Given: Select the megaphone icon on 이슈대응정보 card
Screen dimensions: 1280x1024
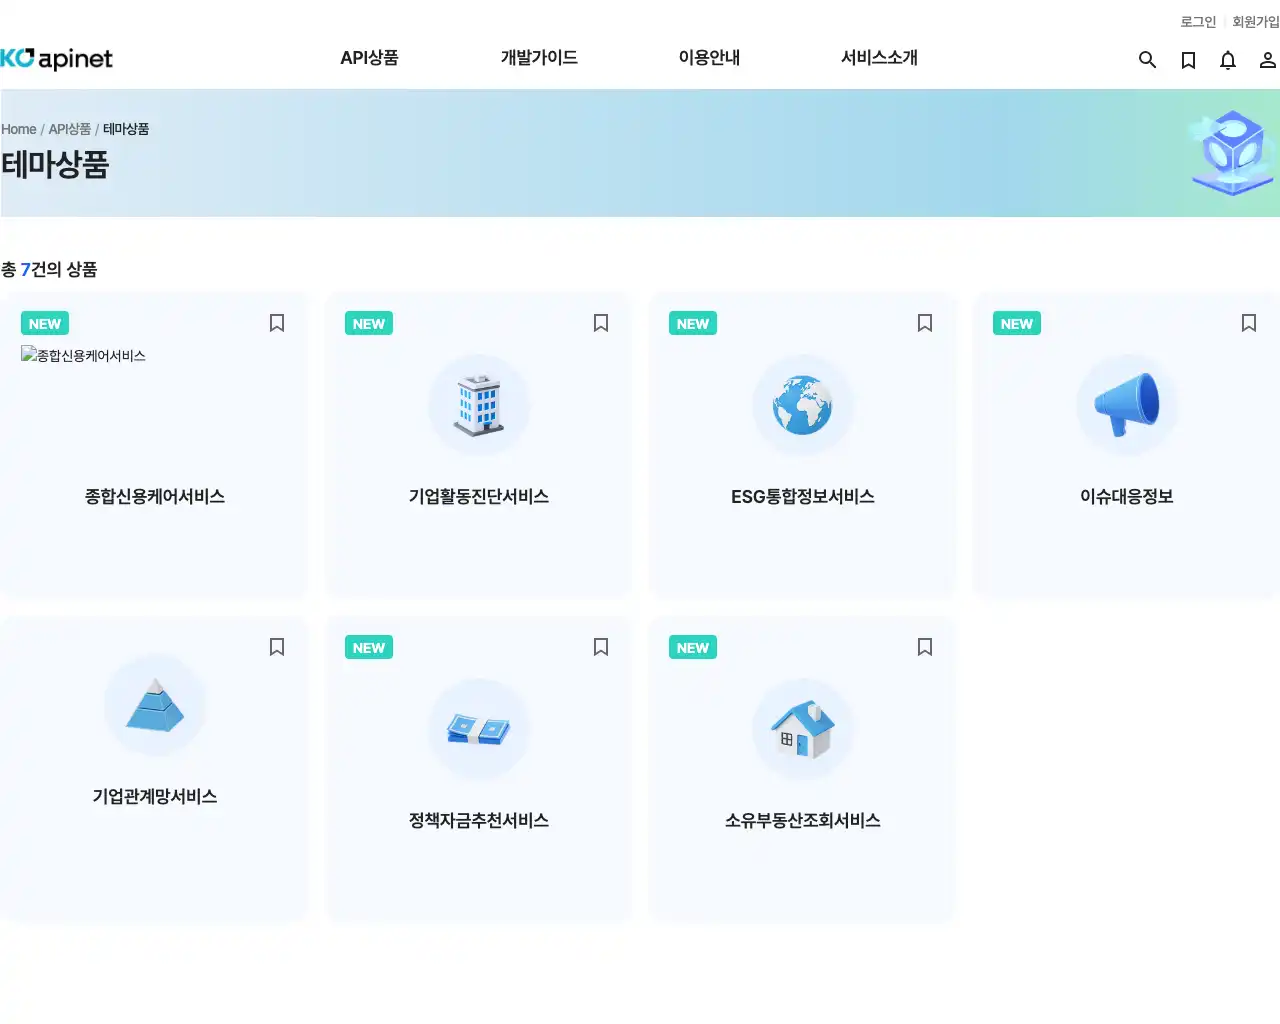Looking at the screenshot, I should (x=1127, y=405).
